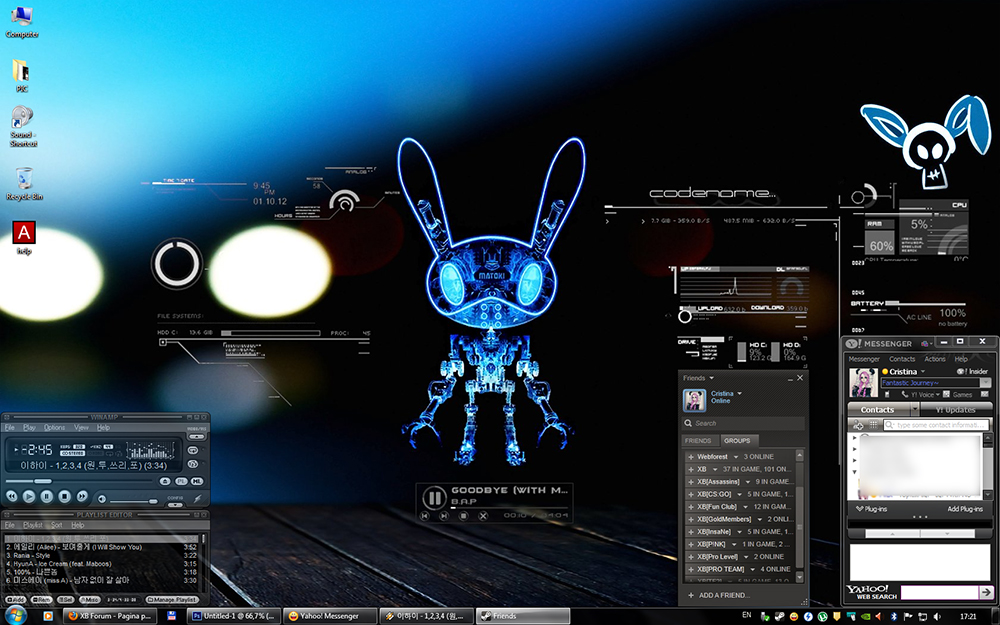Viewport: 1000px width, 625px height.
Task: Click the playlist's Rem button
Action: point(41,599)
